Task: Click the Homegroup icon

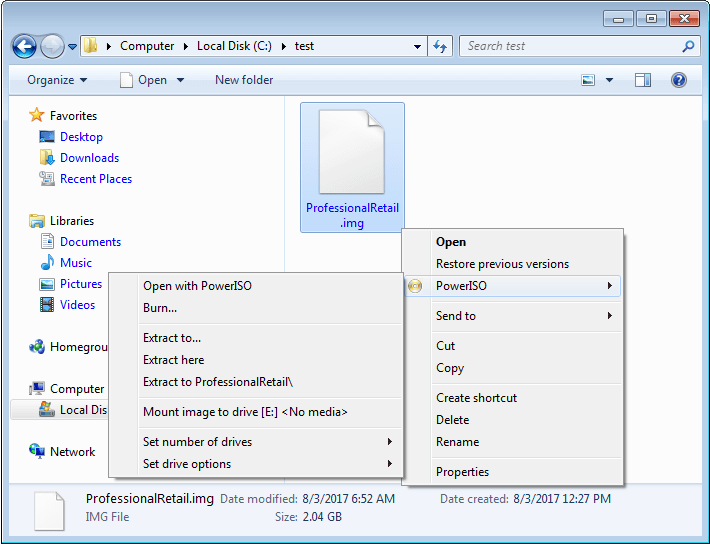Action: (37, 347)
